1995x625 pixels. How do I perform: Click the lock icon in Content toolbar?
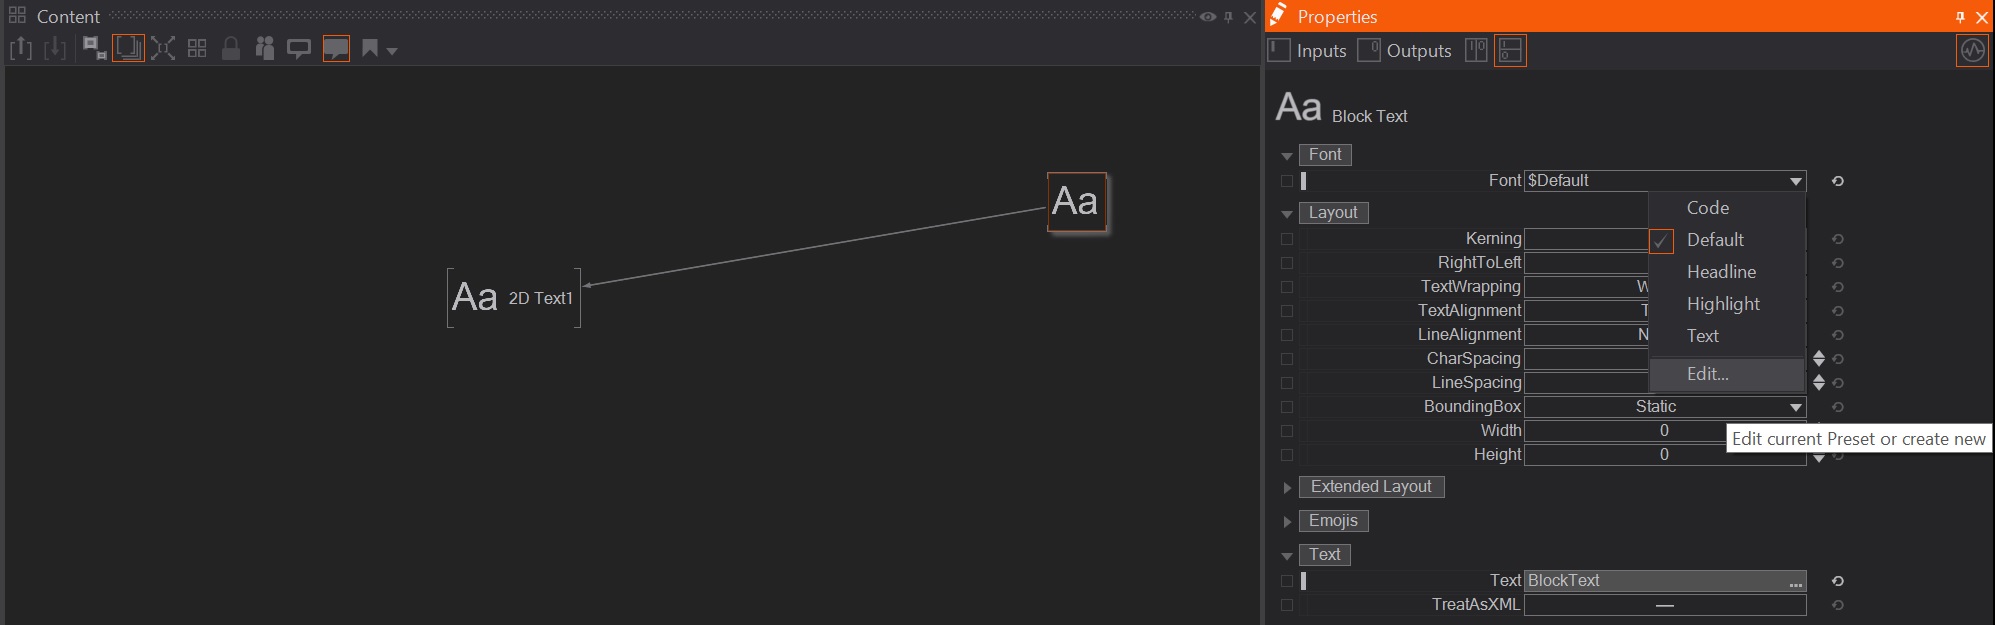[x=231, y=49]
